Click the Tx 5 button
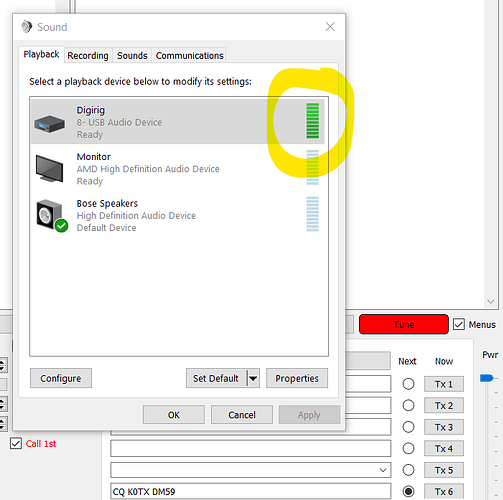503x500 pixels. 444,470
